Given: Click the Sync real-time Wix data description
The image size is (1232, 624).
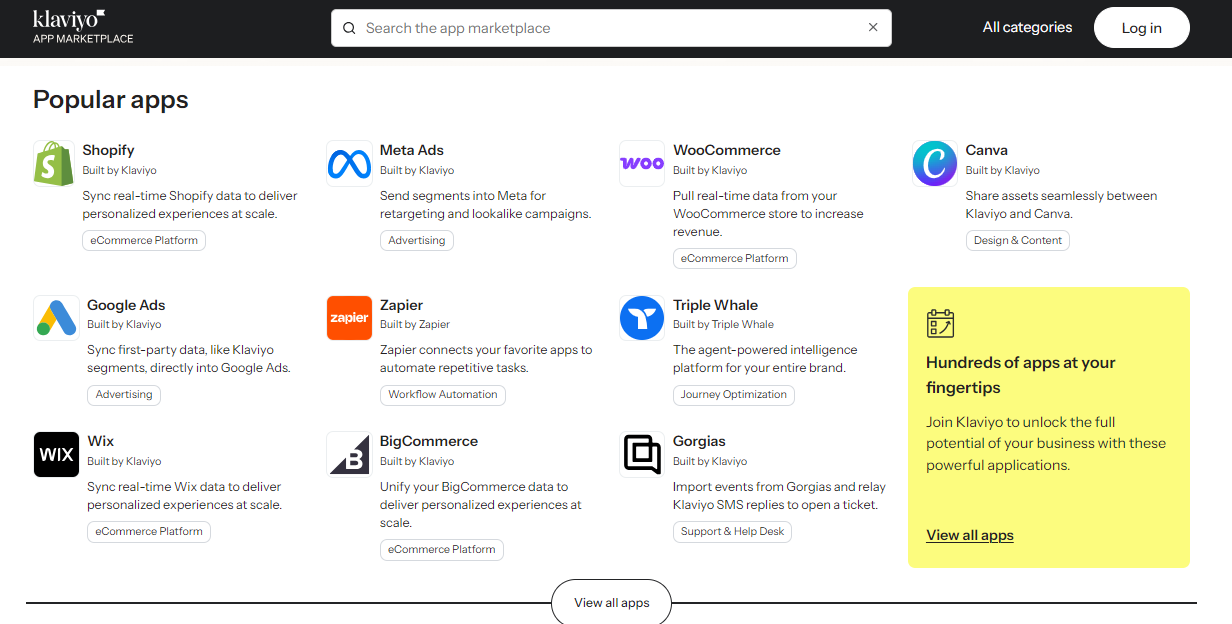Looking at the screenshot, I should tap(185, 496).
